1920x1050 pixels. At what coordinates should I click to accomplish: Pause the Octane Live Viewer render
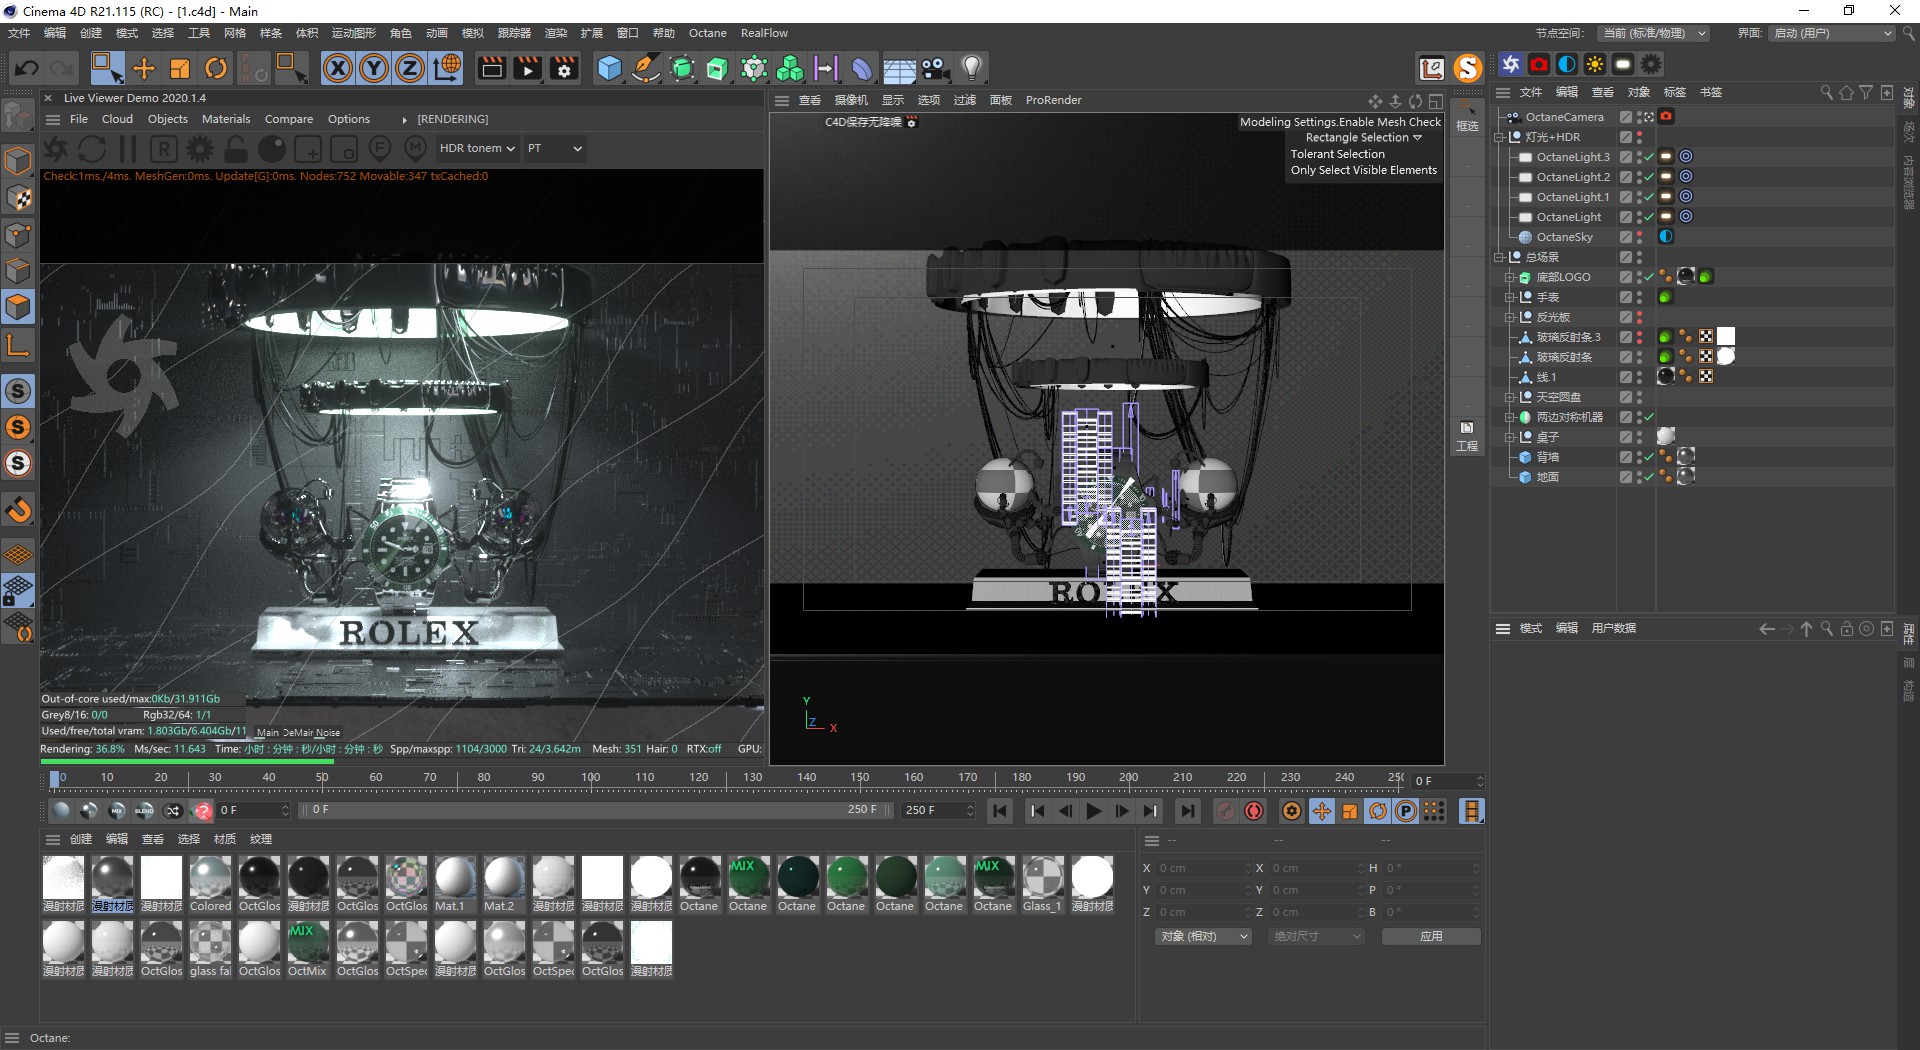128,149
